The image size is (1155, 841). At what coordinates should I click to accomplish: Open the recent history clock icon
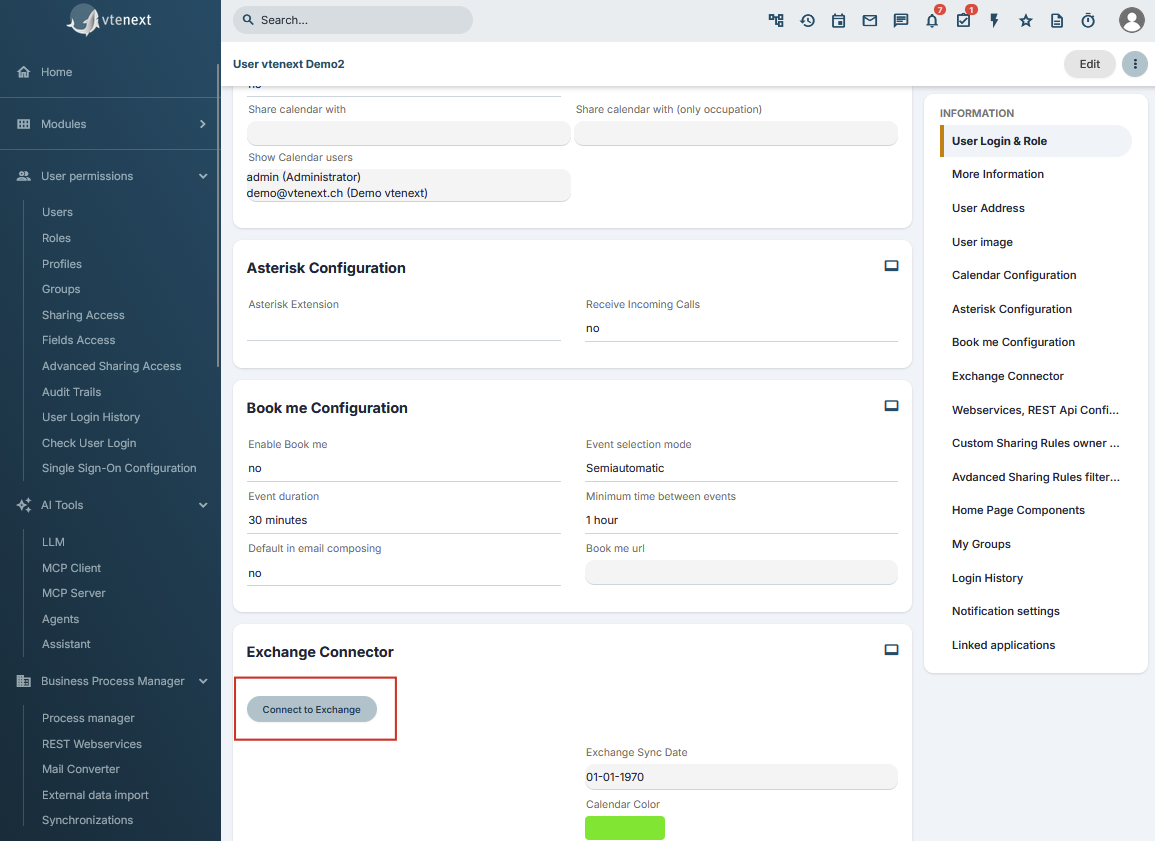[x=807, y=21]
